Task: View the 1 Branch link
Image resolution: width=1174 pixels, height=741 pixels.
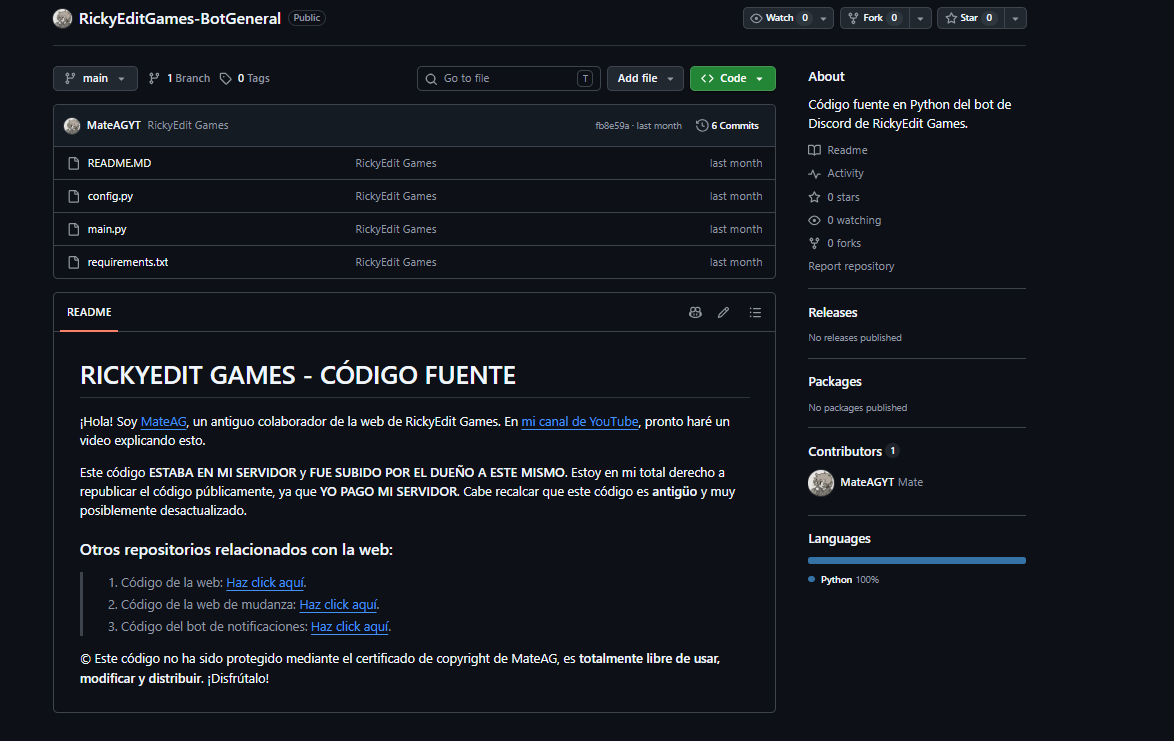Action: point(180,79)
